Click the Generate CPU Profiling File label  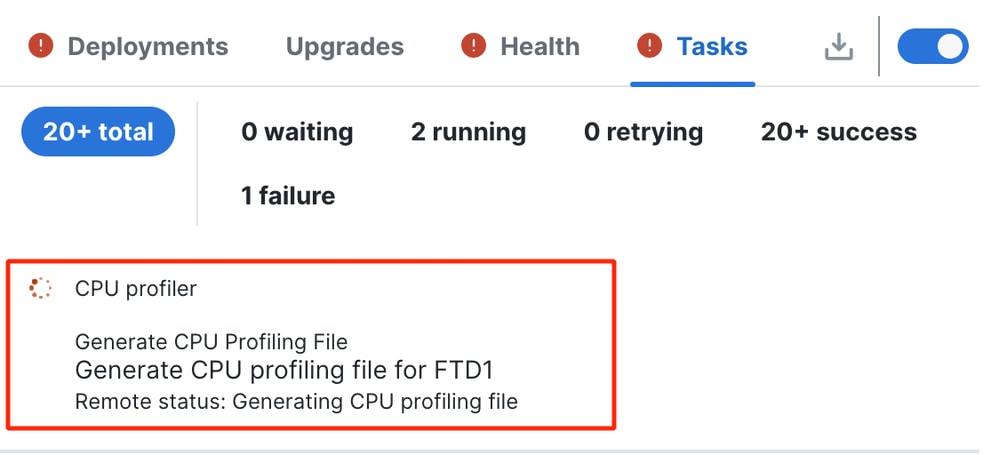[x=212, y=342]
